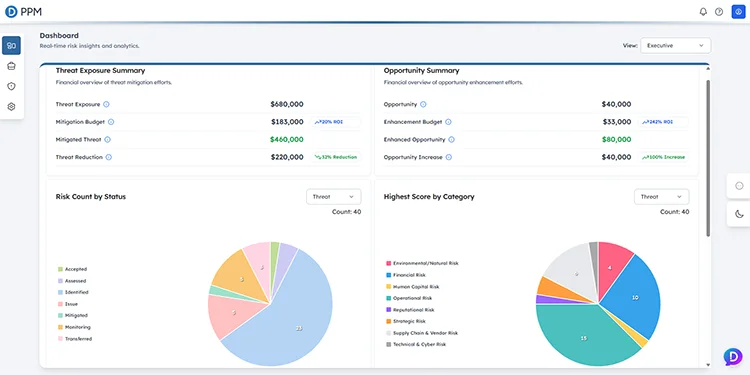This screenshot has height=375, width=750.
Task: Open the View Executive dropdown
Action: pos(675,45)
